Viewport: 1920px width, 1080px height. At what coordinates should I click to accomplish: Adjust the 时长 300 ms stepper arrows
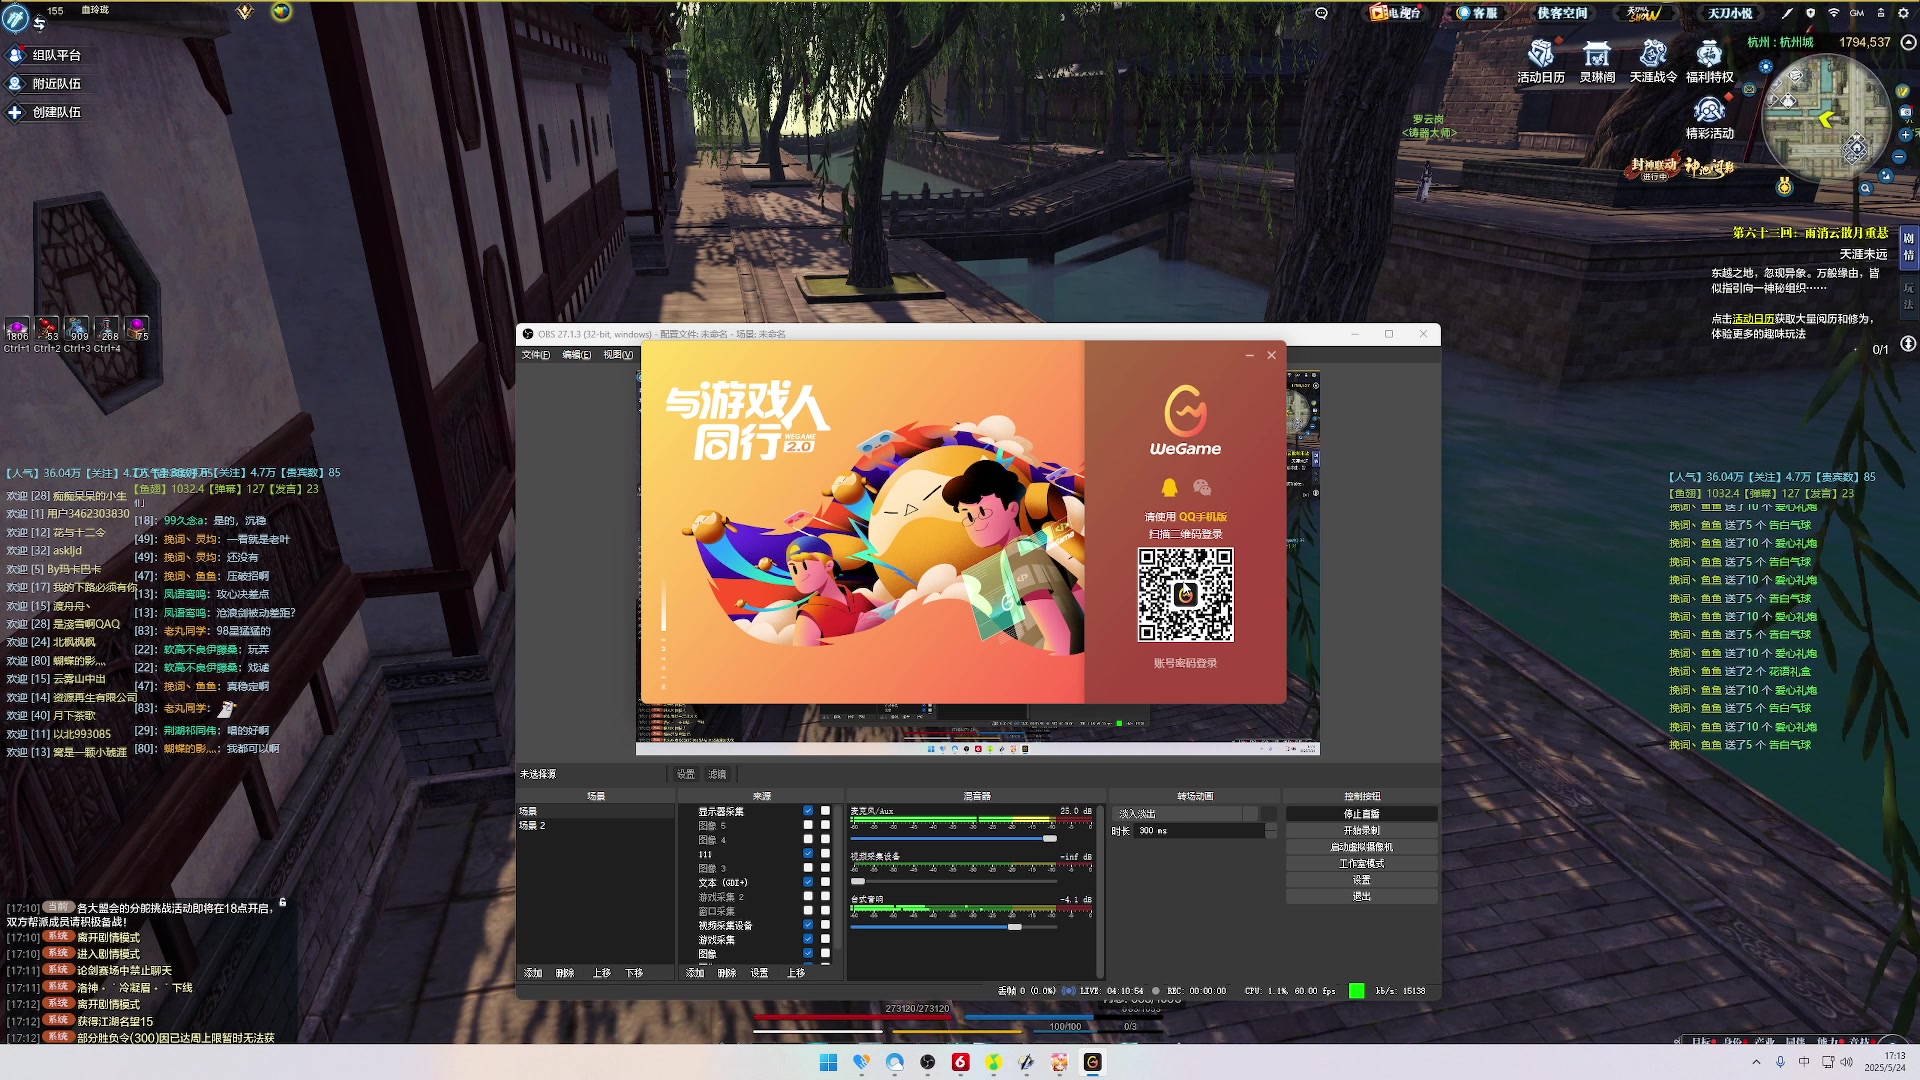point(1271,831)
